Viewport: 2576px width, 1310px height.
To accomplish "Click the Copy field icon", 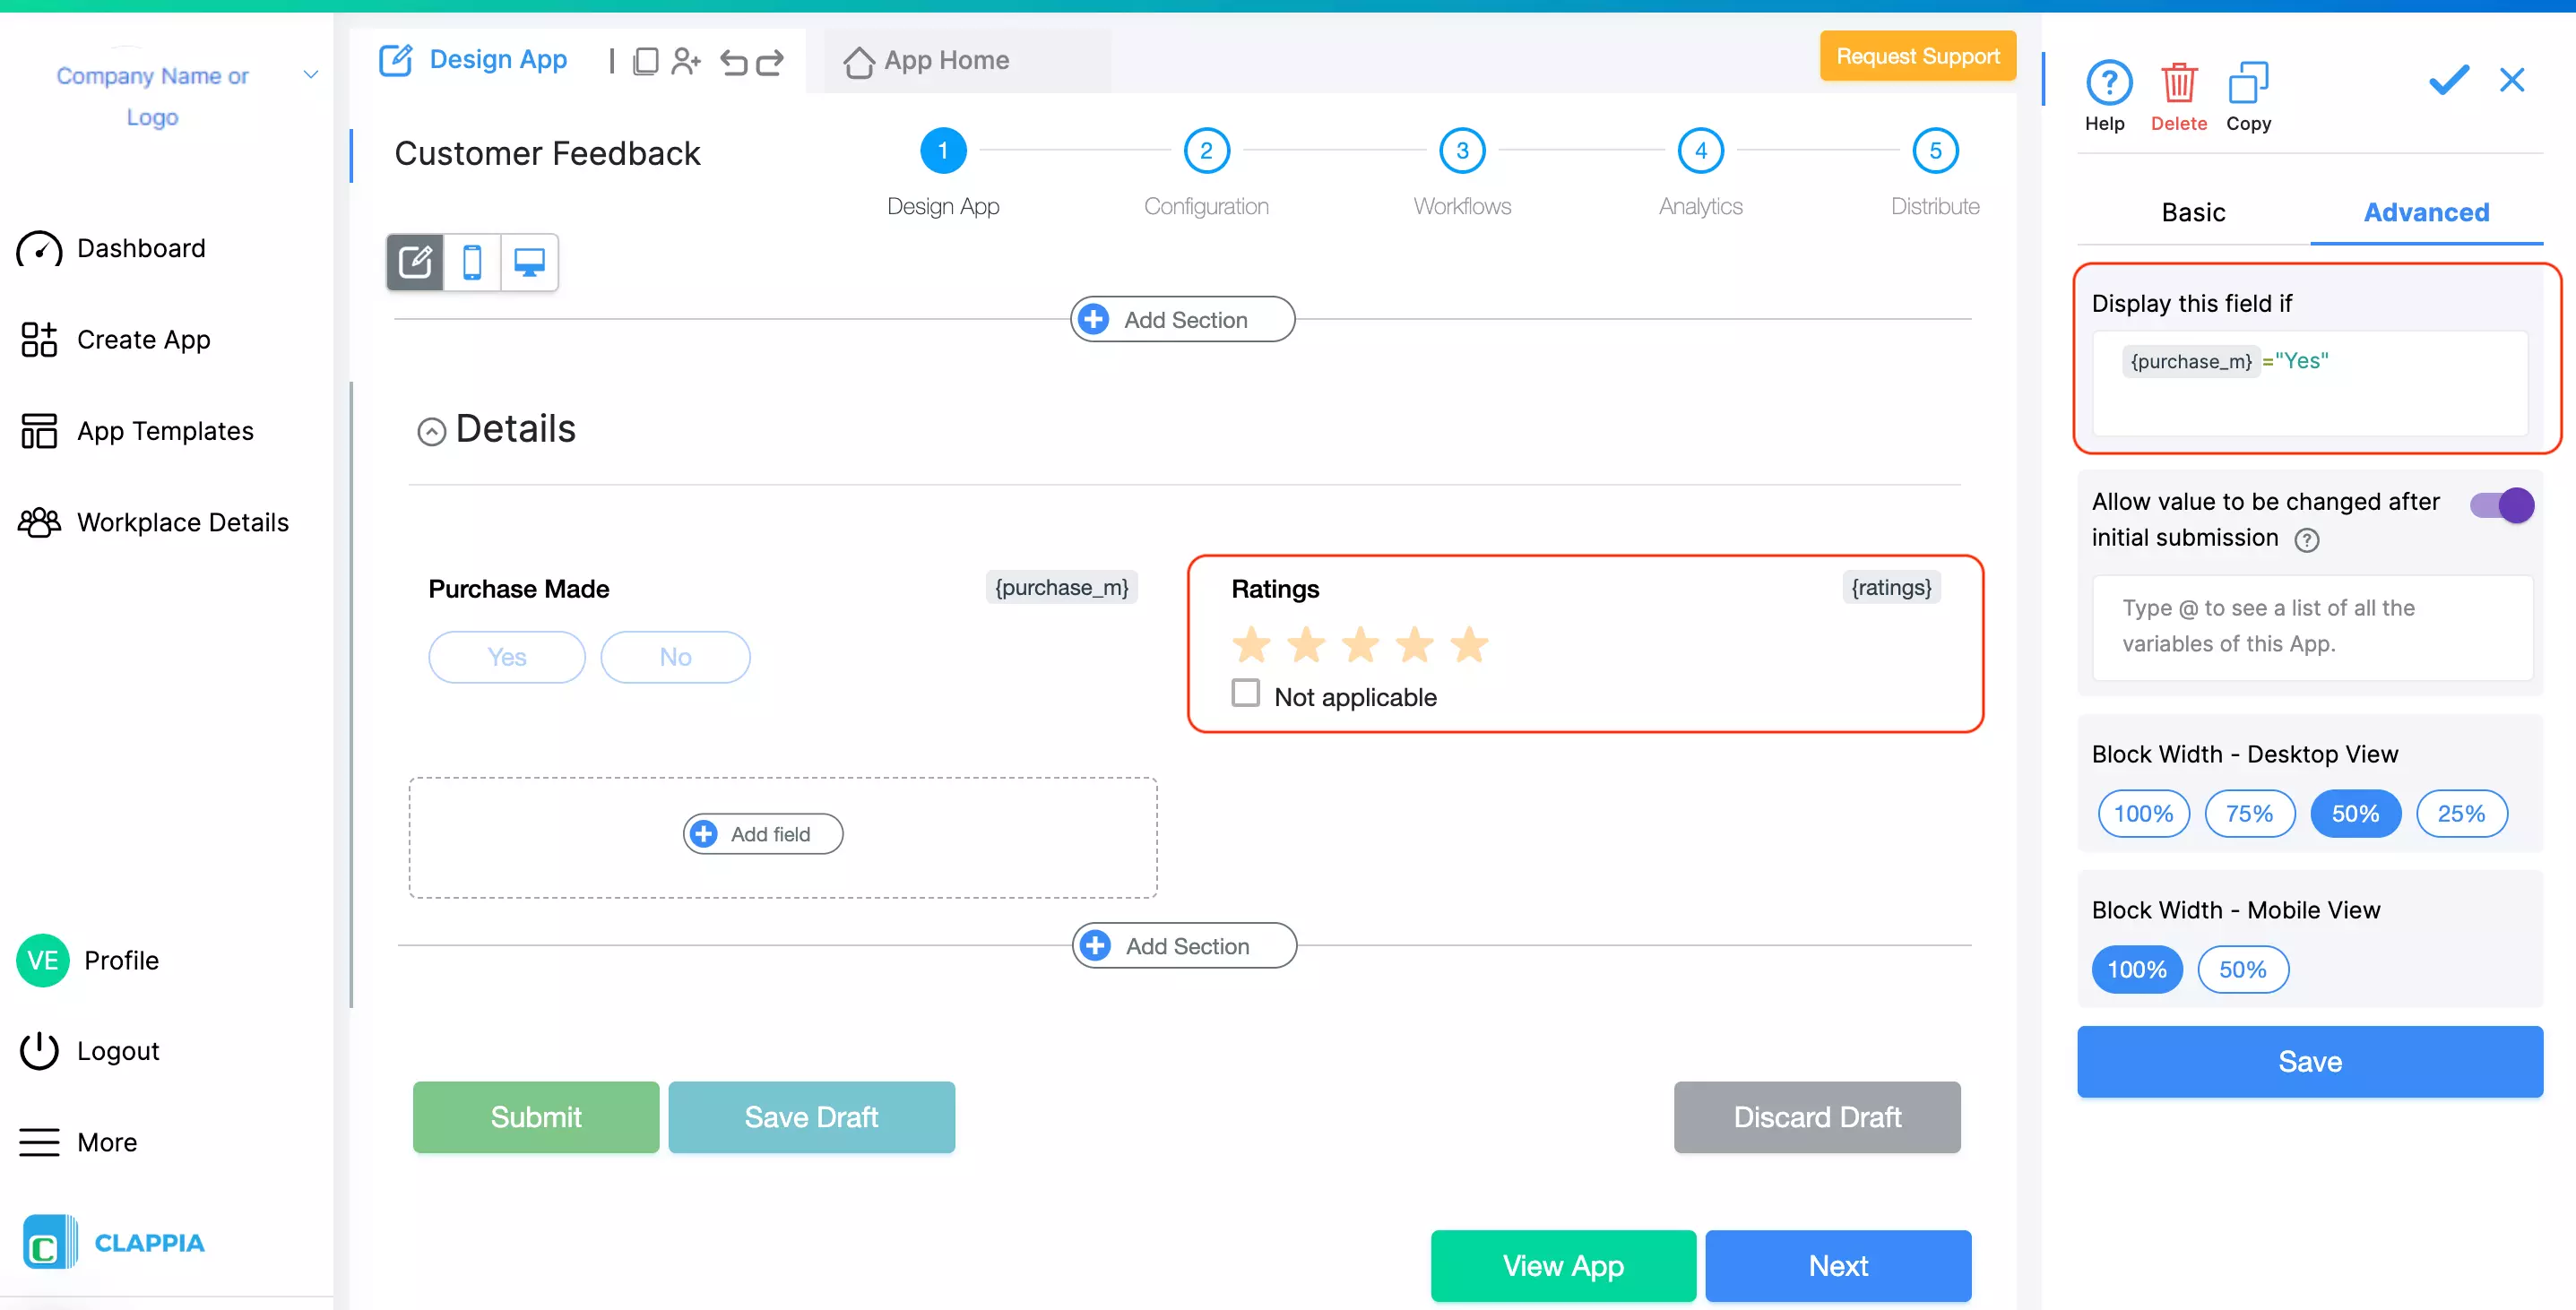I will [2247, 84].
